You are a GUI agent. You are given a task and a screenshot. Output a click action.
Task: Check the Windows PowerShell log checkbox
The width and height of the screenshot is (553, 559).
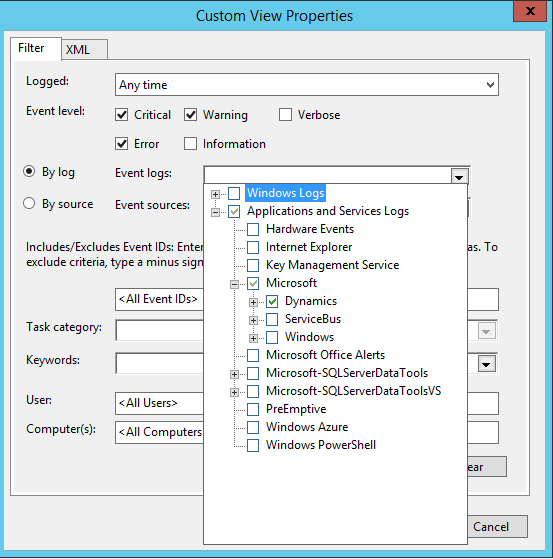253,445
